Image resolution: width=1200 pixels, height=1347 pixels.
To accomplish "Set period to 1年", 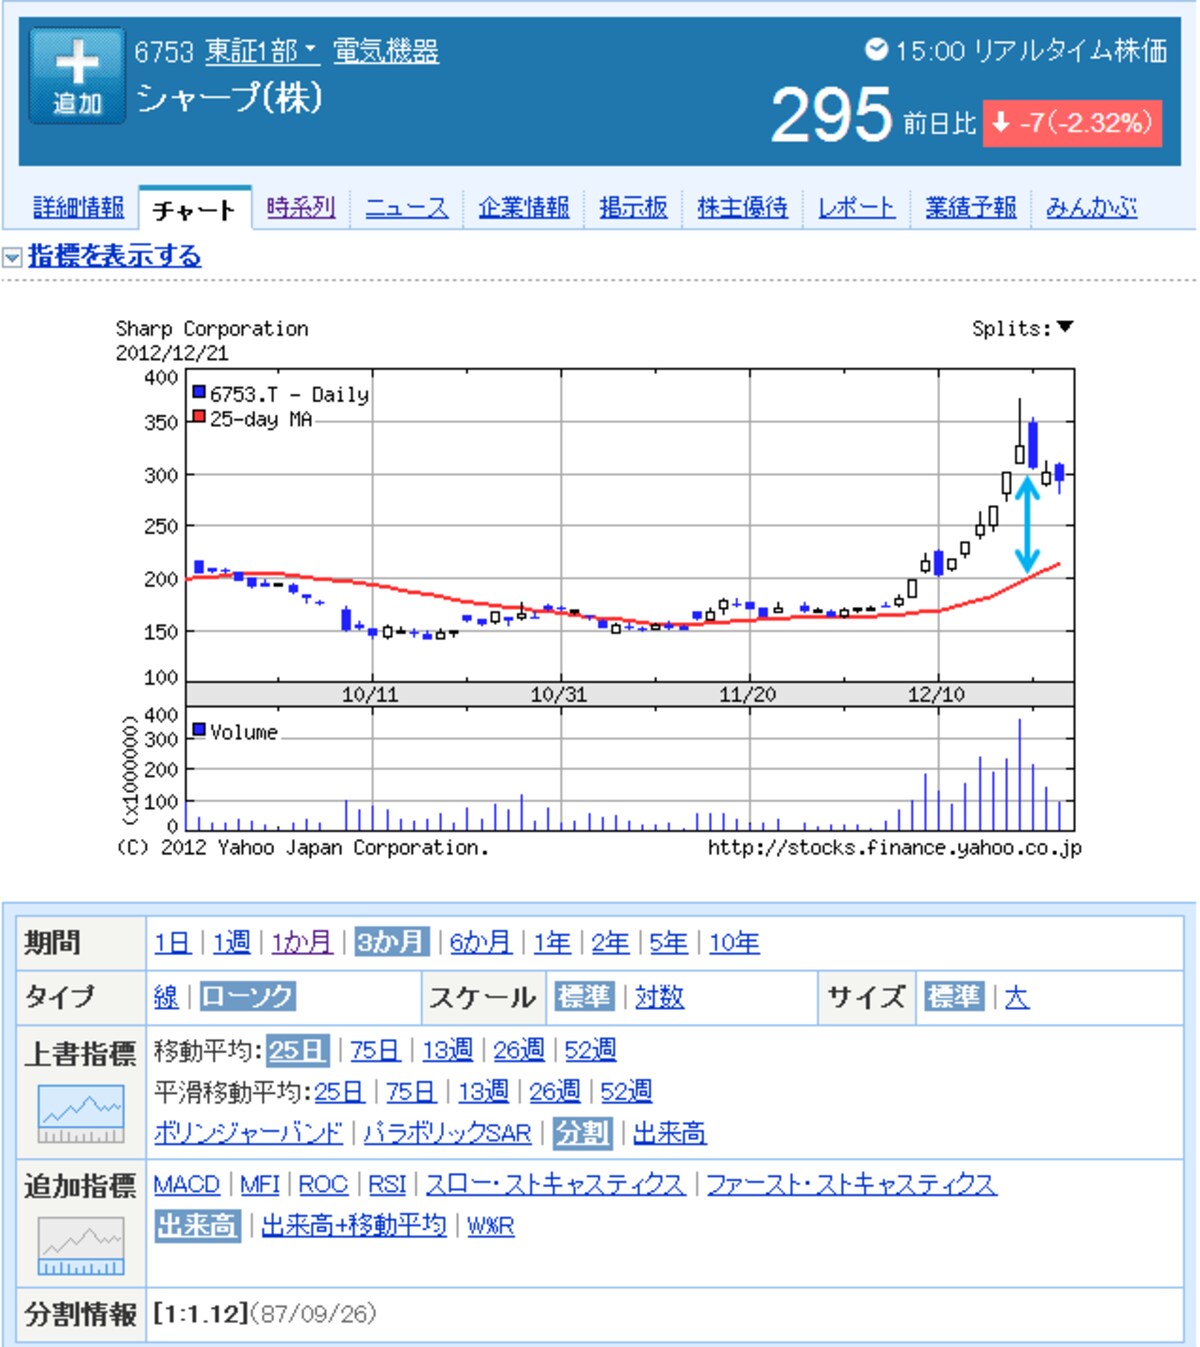I will (552, 942).
